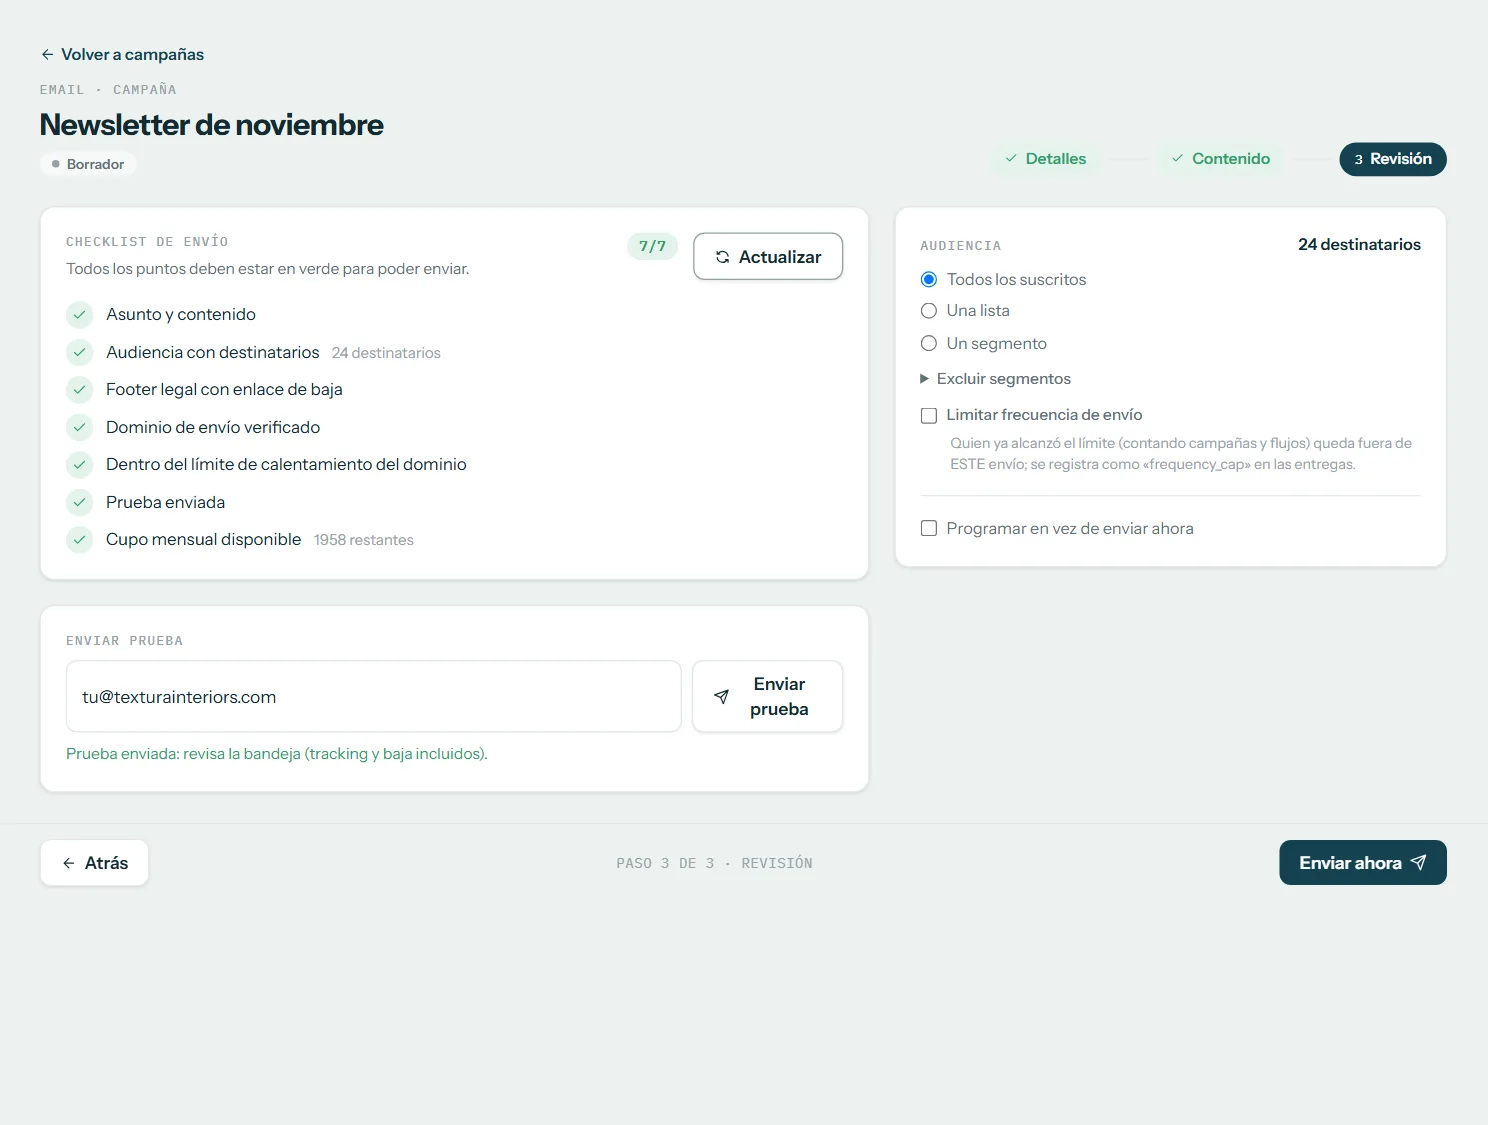Click PASO 3 DE 3 · REVISIÓN text
The height and width of the screenshot is (1125, 1488).
click(x=714, y=863)
